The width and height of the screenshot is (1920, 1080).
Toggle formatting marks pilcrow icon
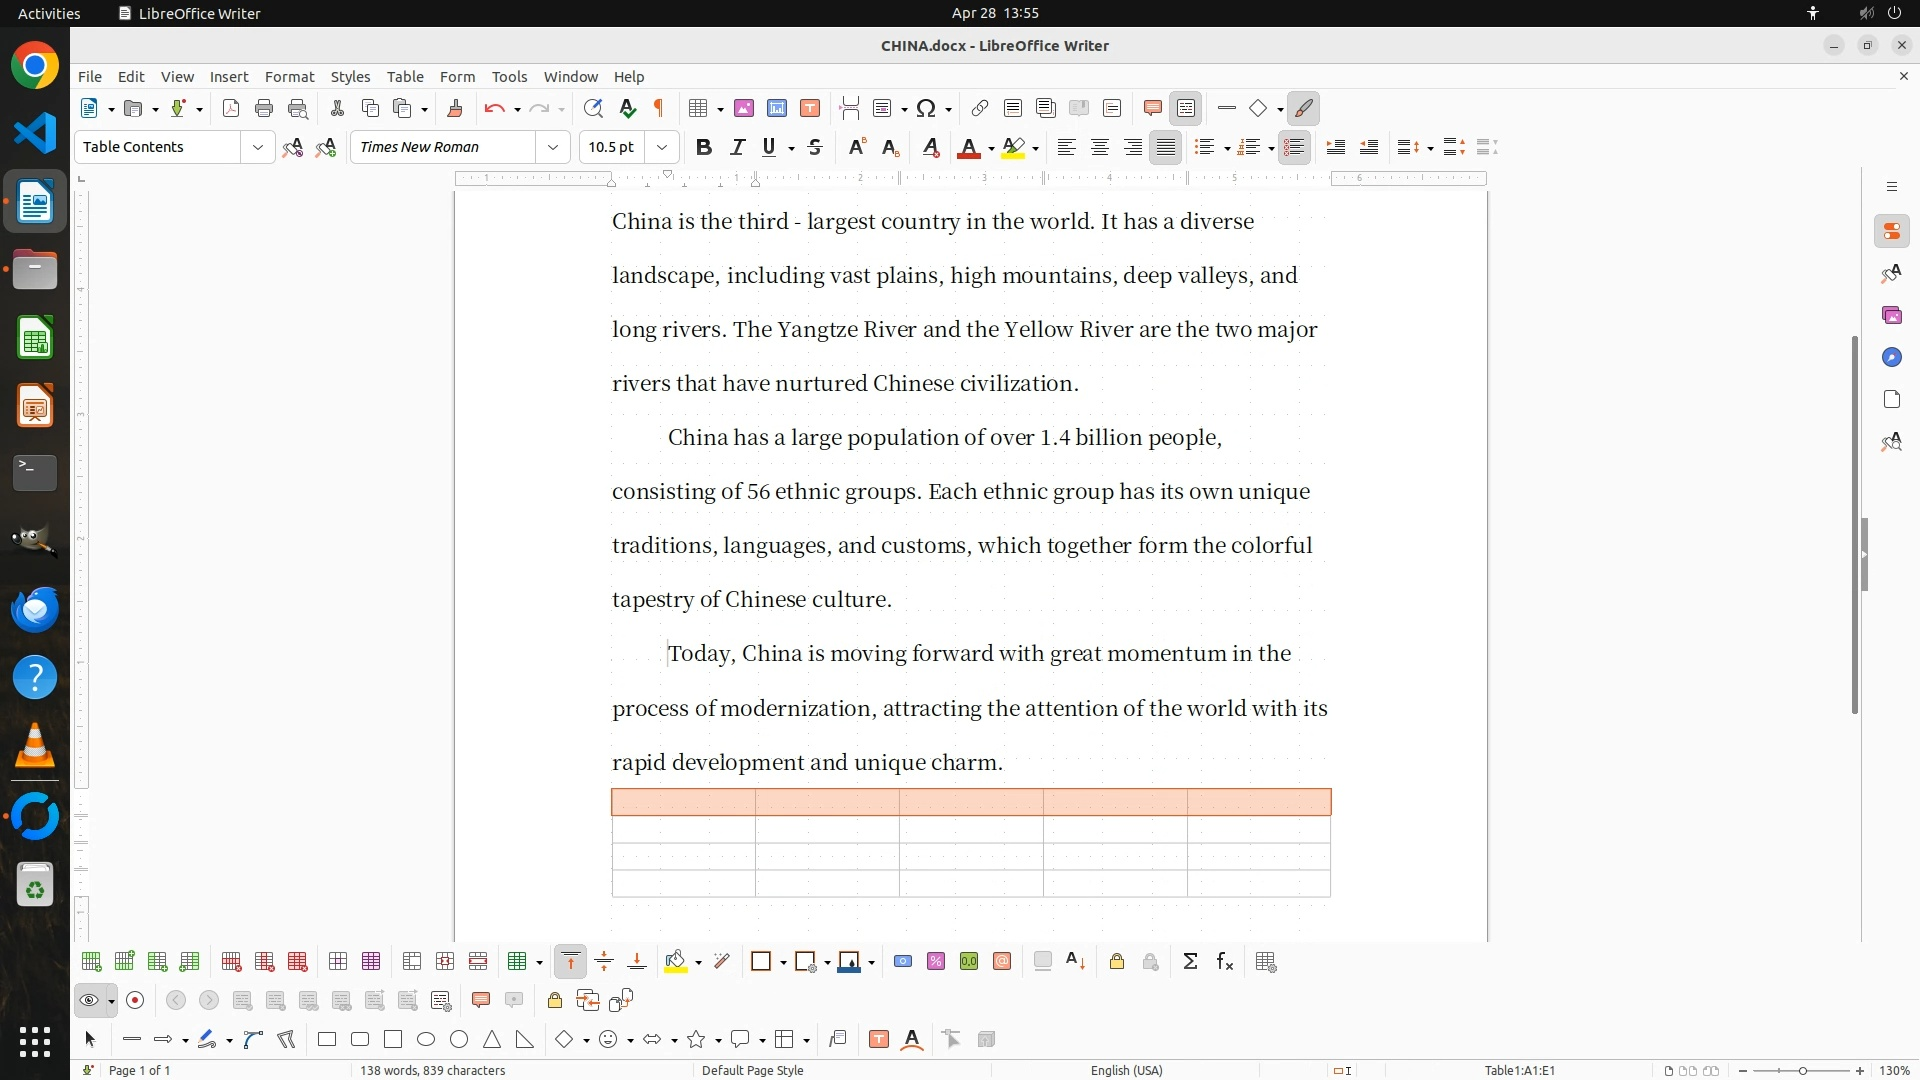[x=659, y=108]
